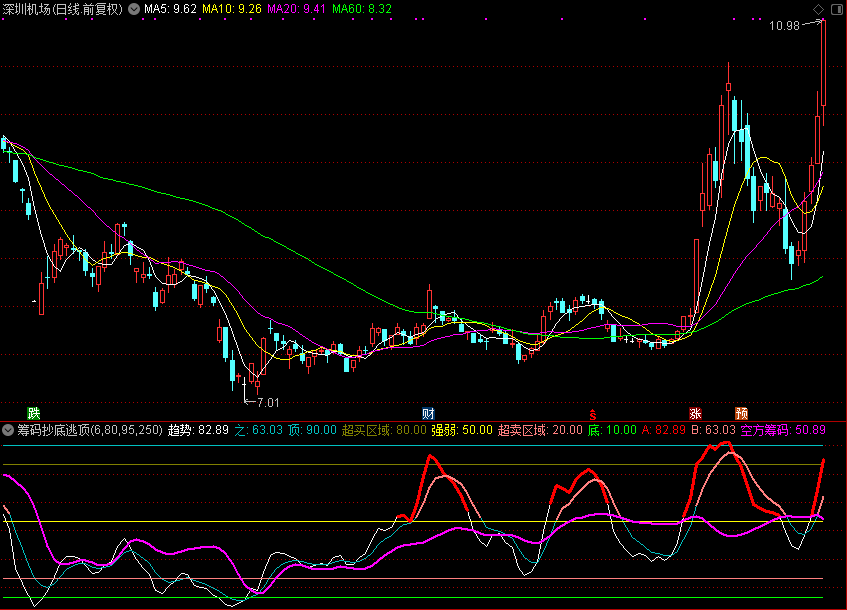Image resolution: width=847 pixels, height=610 pixels.
Task: Click the 筹码抄底逃顶 indicator name
Action: click(x=52, y=430)
